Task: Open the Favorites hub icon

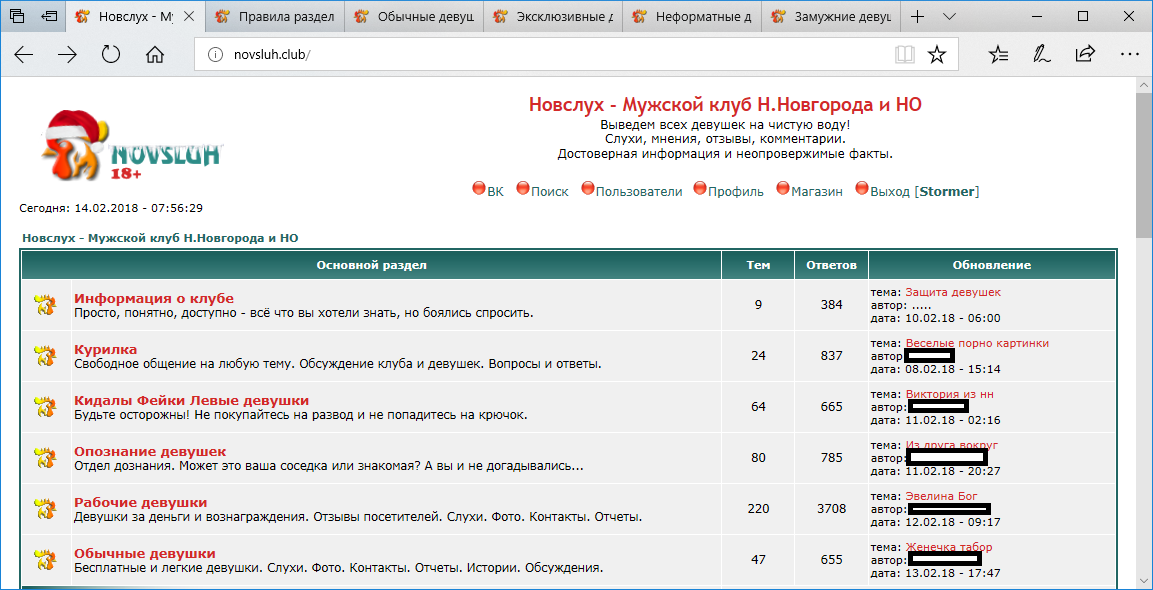Action: [x=998, y=55]
